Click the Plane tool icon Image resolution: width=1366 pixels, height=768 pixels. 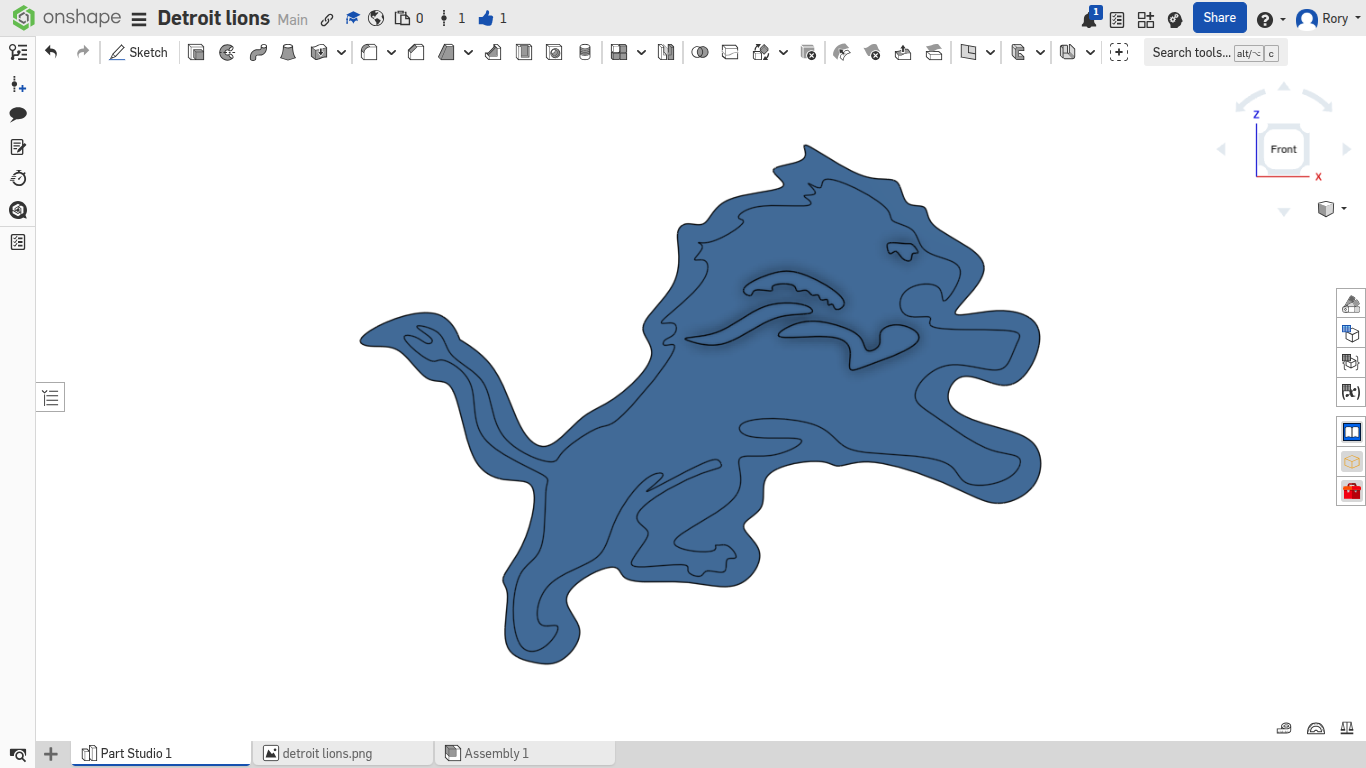(x=968, y=52)
